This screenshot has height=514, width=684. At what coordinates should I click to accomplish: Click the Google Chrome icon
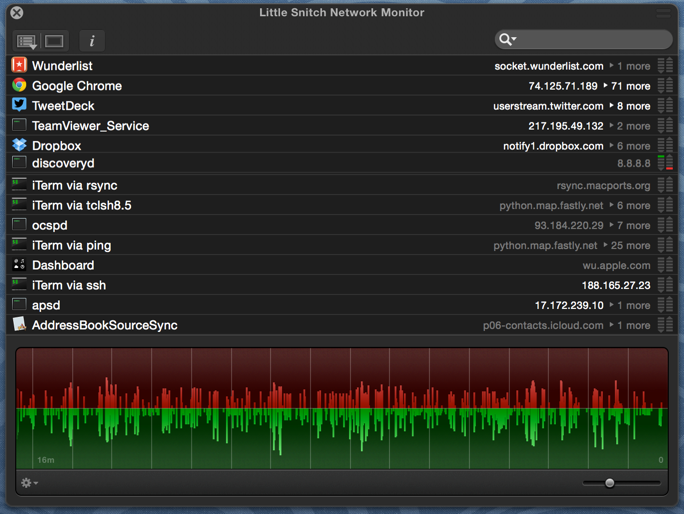tap(19, 85)
